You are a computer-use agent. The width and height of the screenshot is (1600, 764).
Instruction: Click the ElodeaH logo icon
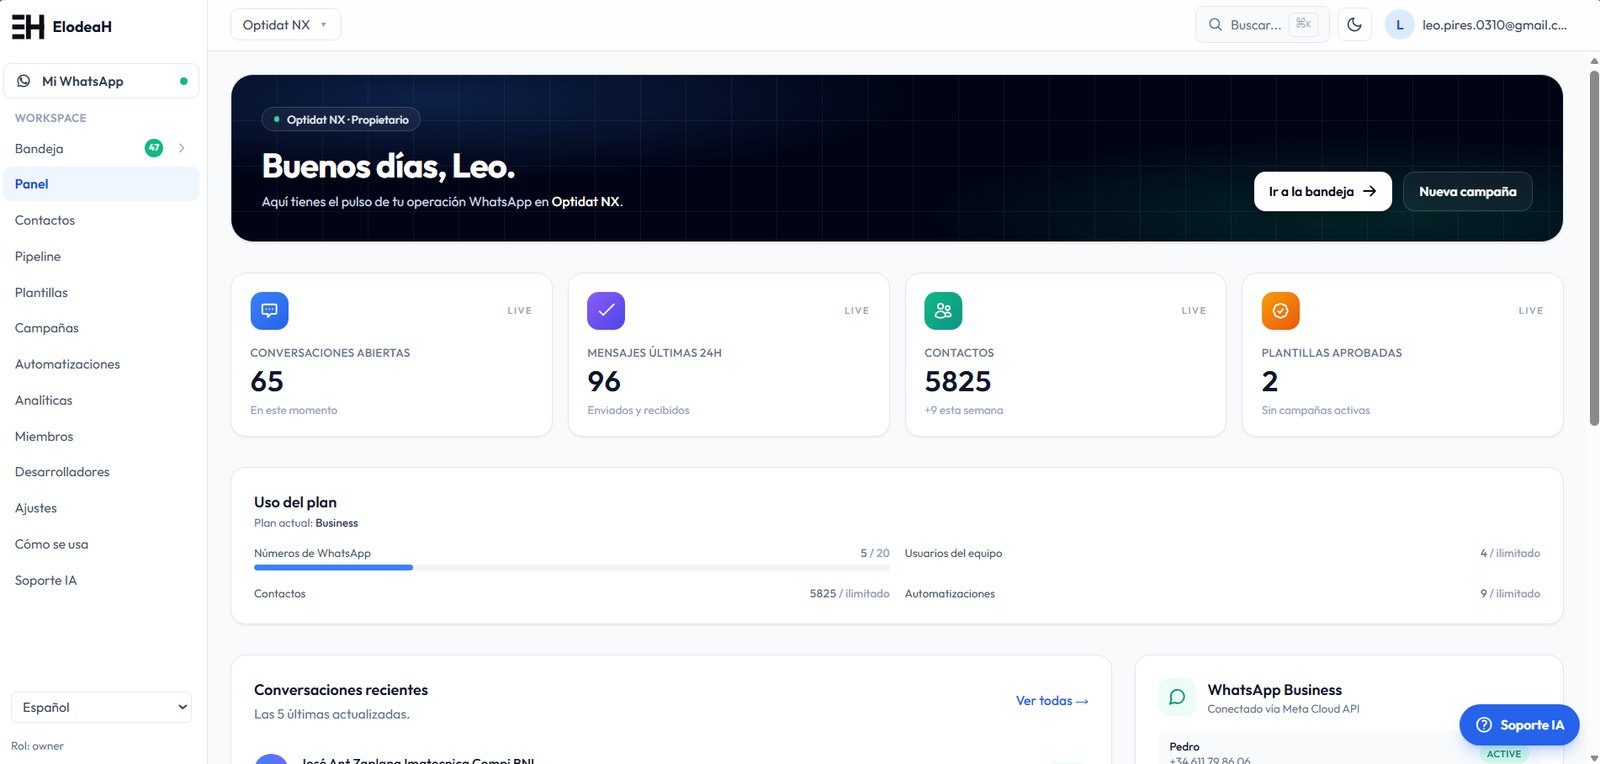(x=28, y=27)
